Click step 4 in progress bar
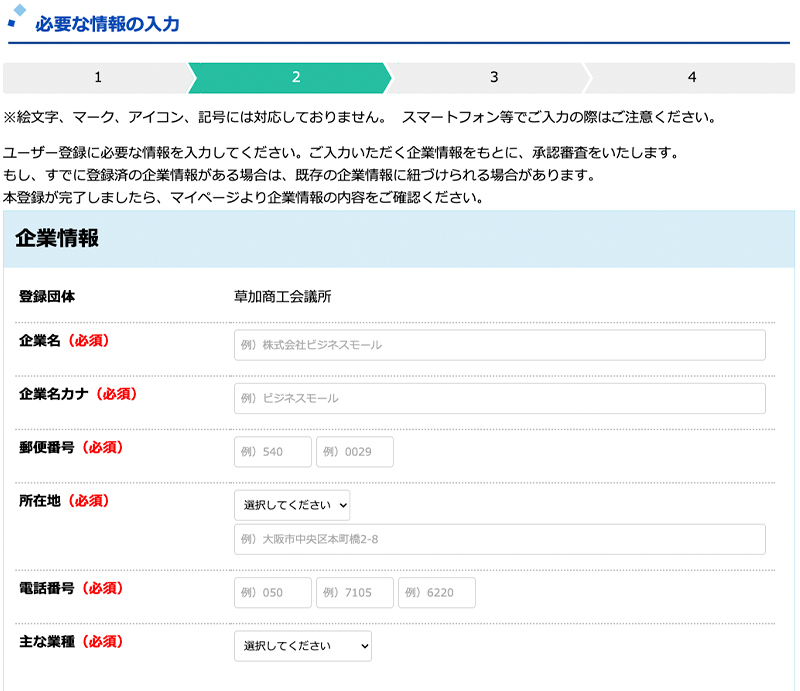The image size is (800, 691). point(691,77)
